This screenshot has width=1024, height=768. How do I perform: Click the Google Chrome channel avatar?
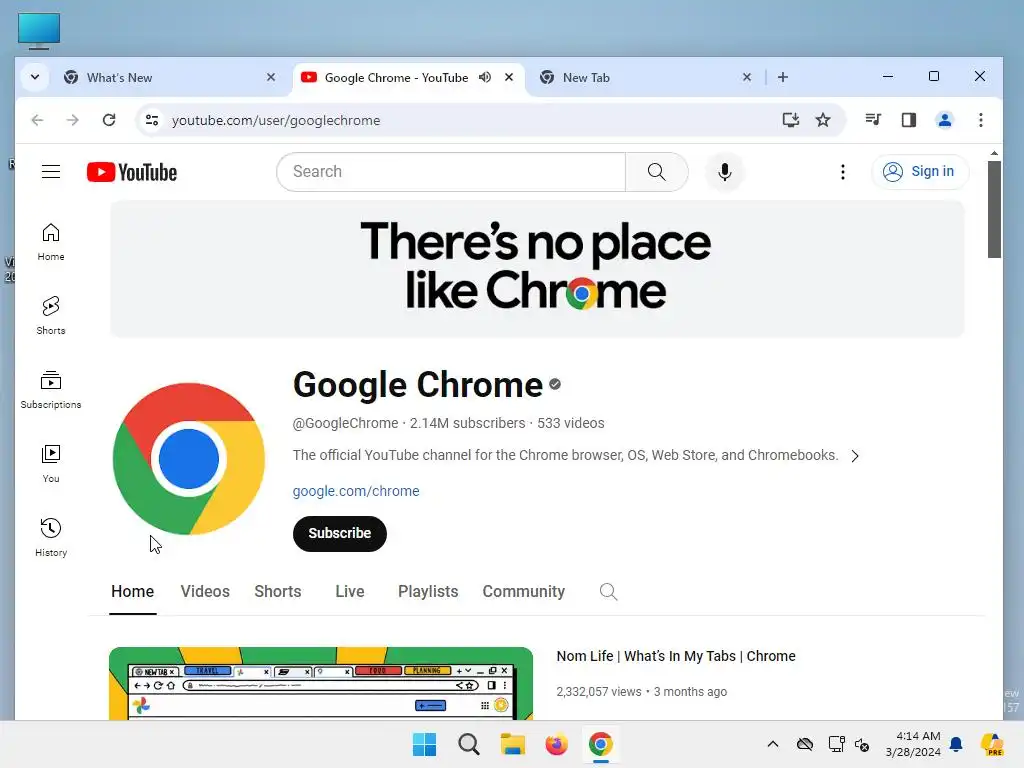189,459
